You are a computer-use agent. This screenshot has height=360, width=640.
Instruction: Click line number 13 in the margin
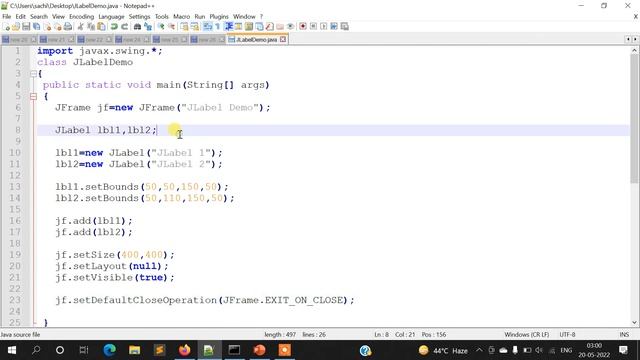[15, 187]
